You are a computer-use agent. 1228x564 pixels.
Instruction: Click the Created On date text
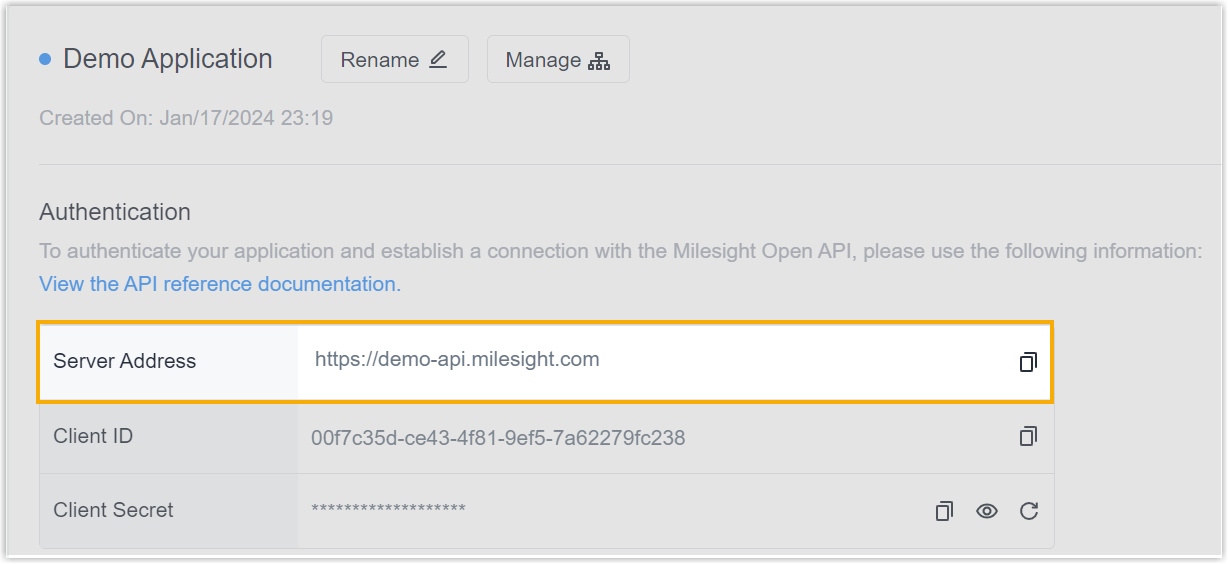click(186, 118)
